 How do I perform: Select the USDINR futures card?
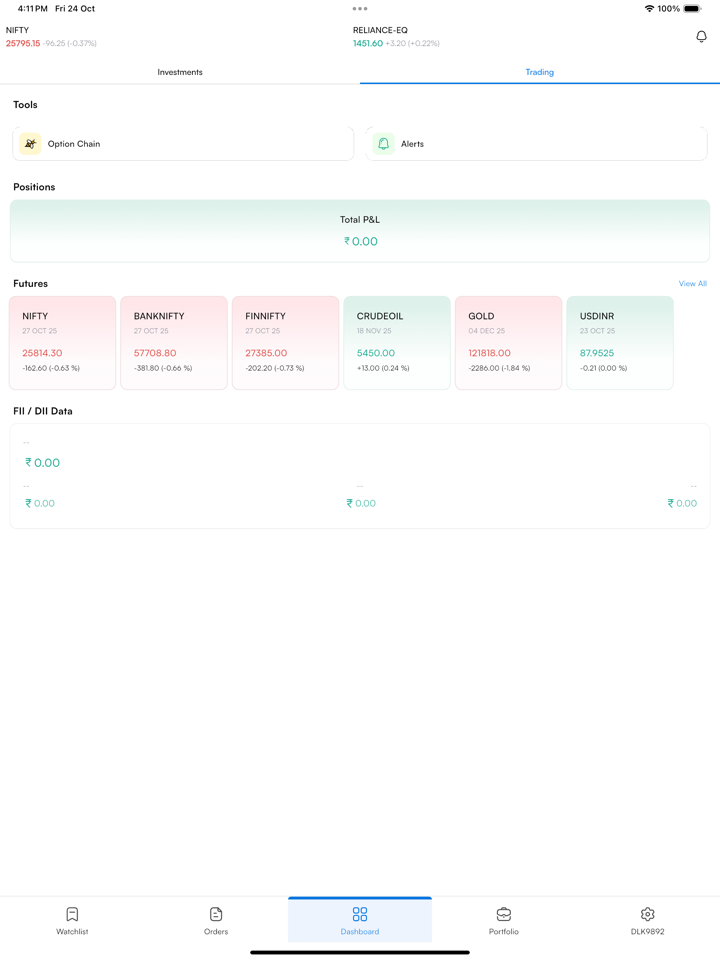coord(620,342)
